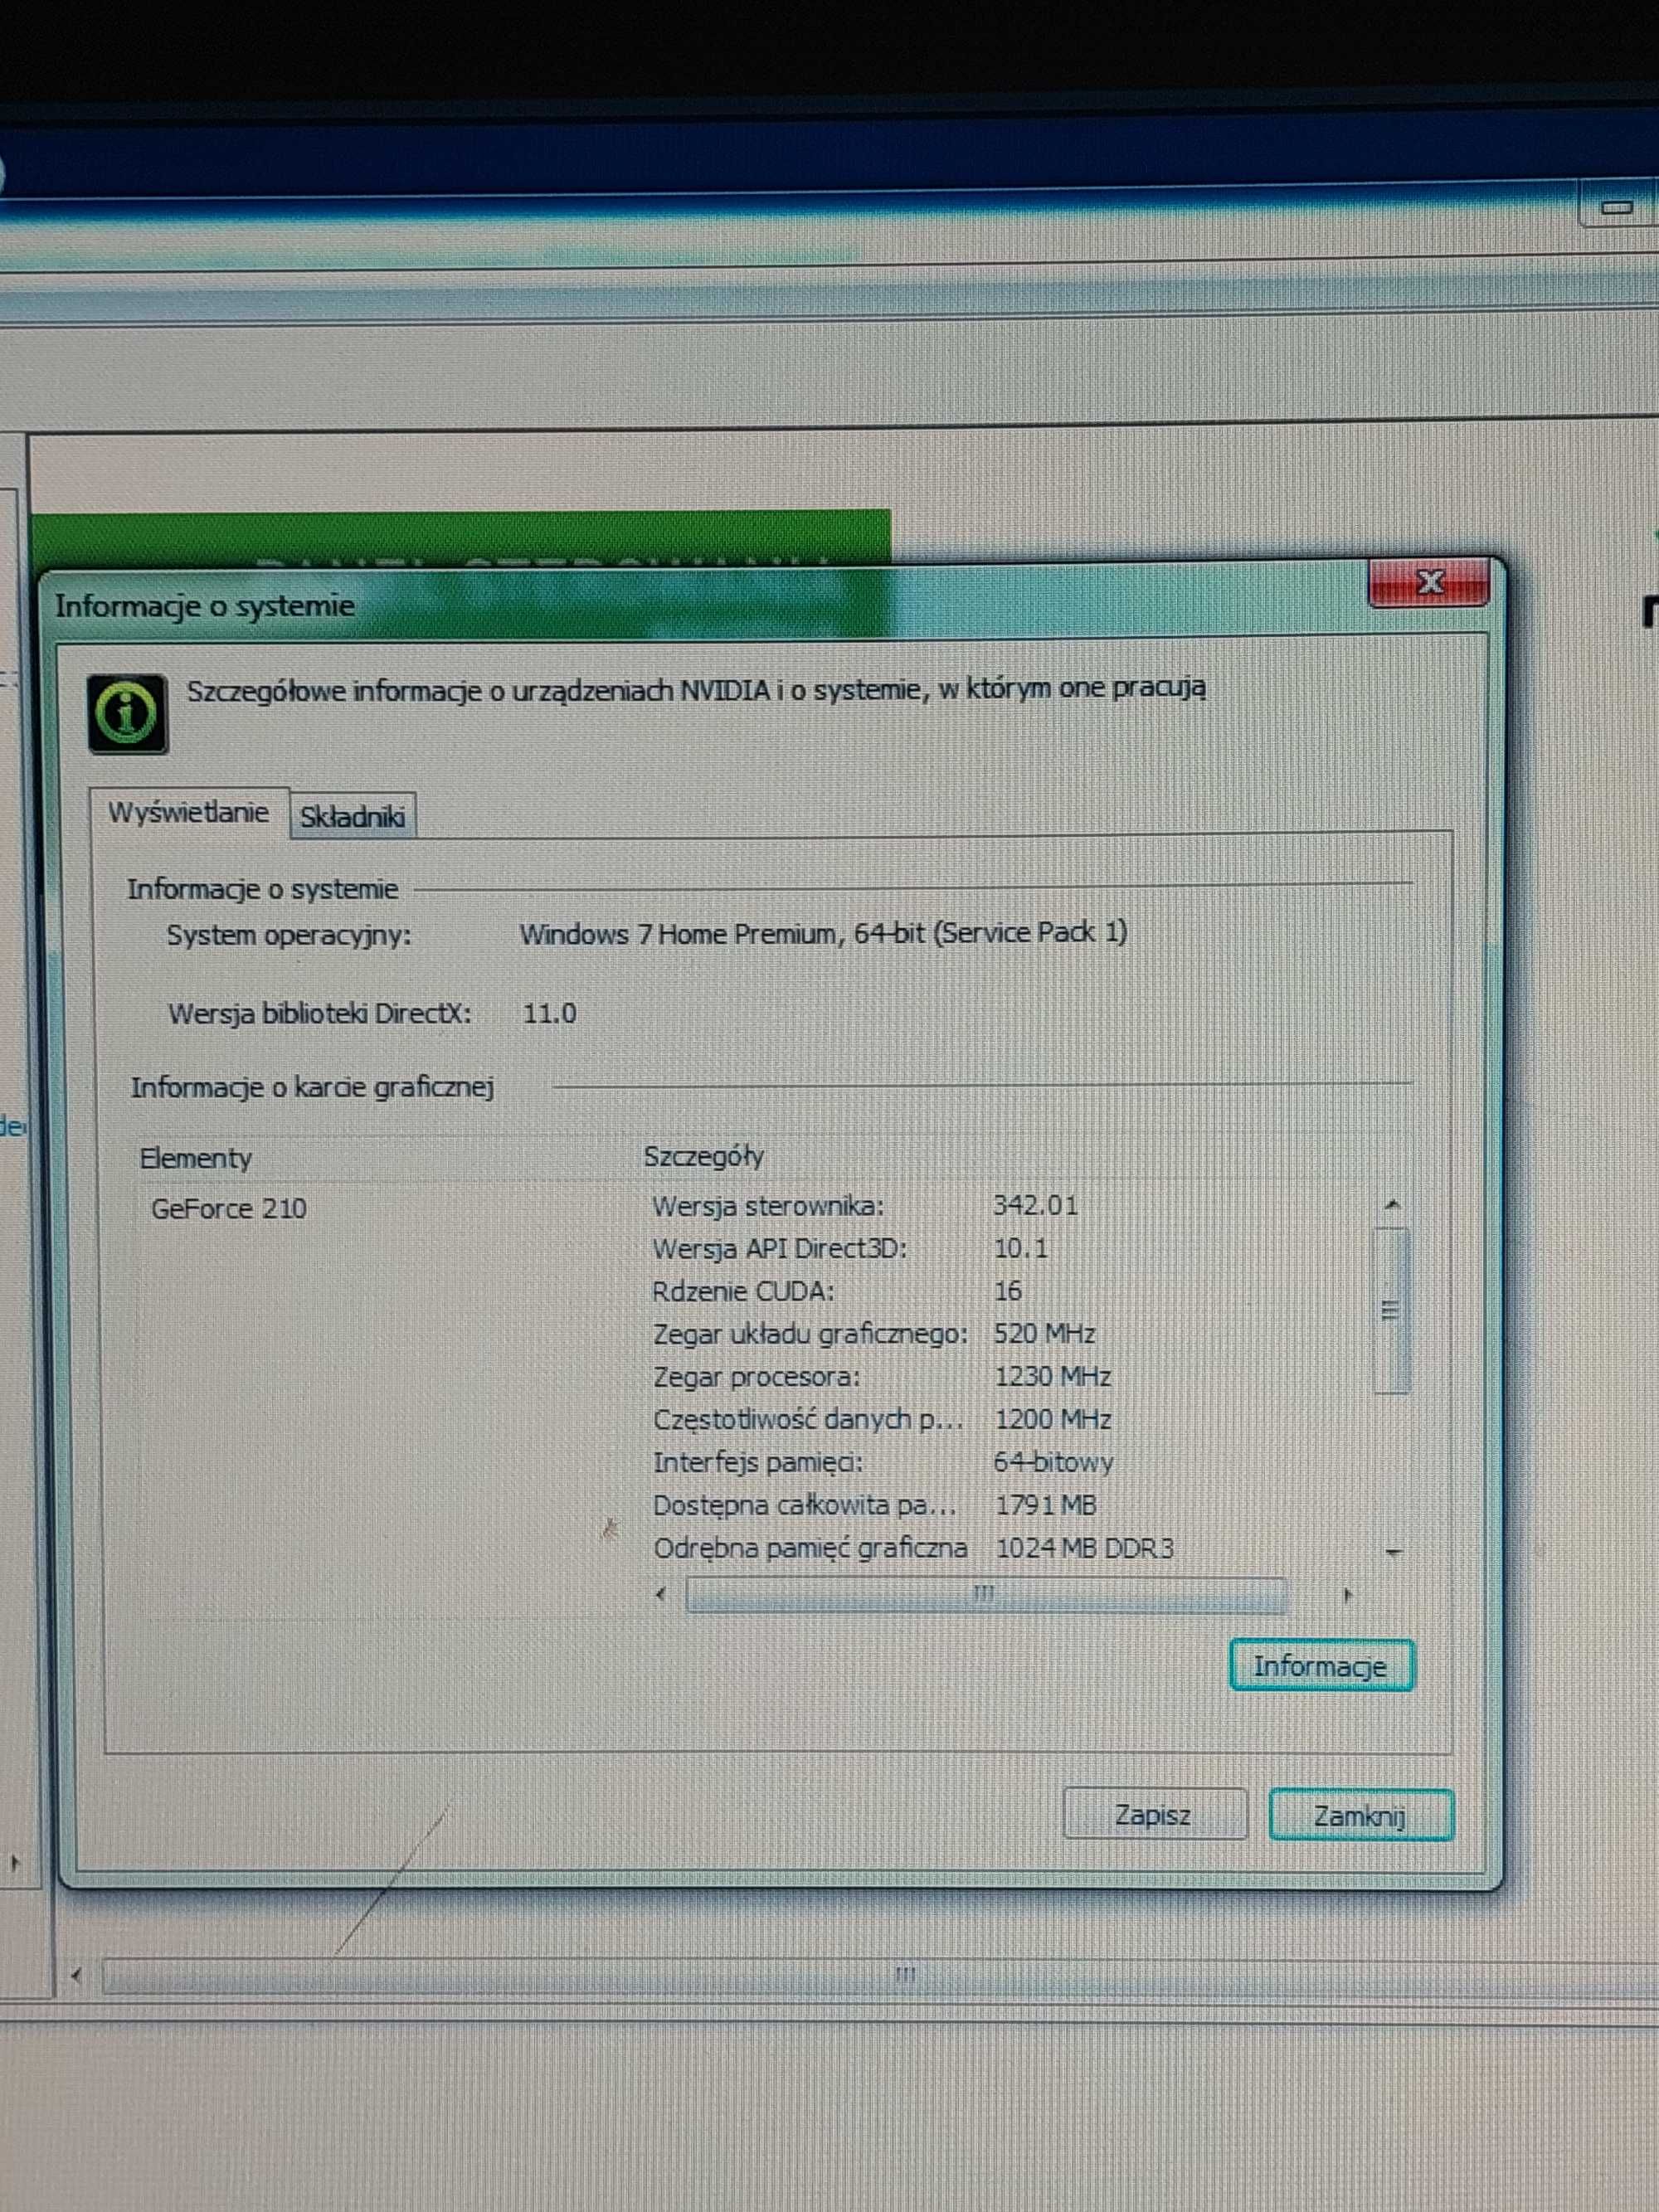Click 'Wersja API Direct3D:' row label
1659x2212 pixels.
pyautogui.click(x=779, y=1249)
